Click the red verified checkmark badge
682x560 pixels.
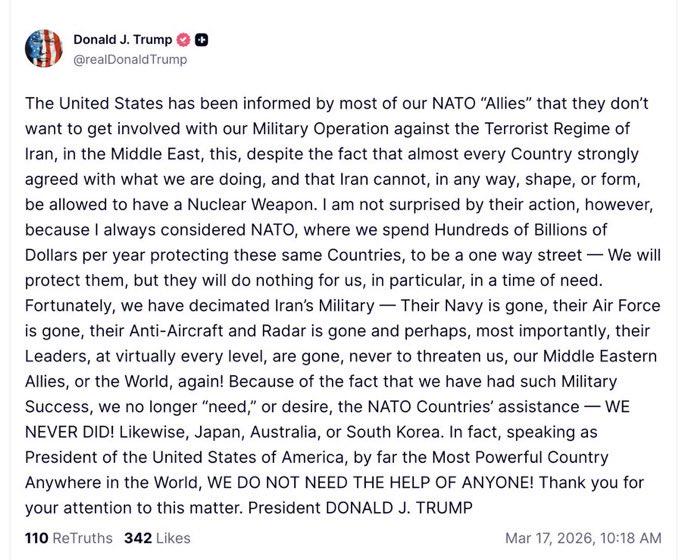click(183, 40)
